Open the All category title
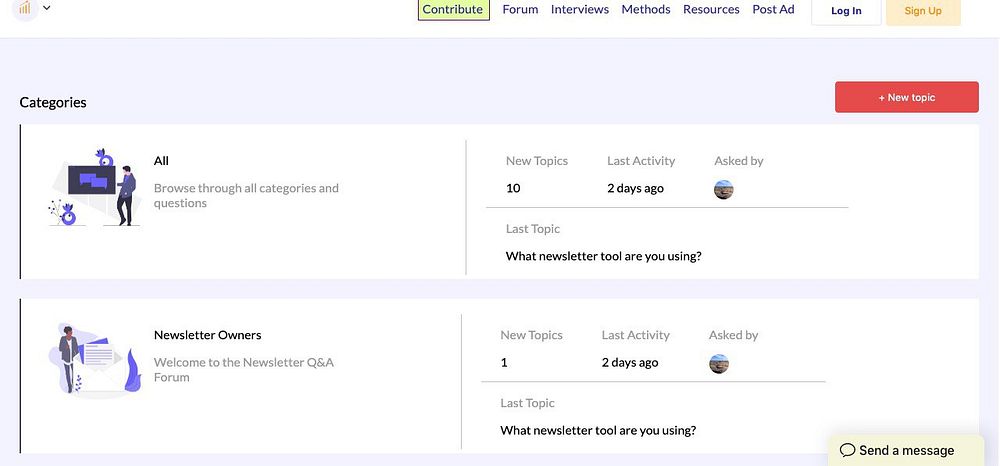Image resolution: width=1000 pixels, height=466 pixels. pyautogui.click(x=161, y=161)
